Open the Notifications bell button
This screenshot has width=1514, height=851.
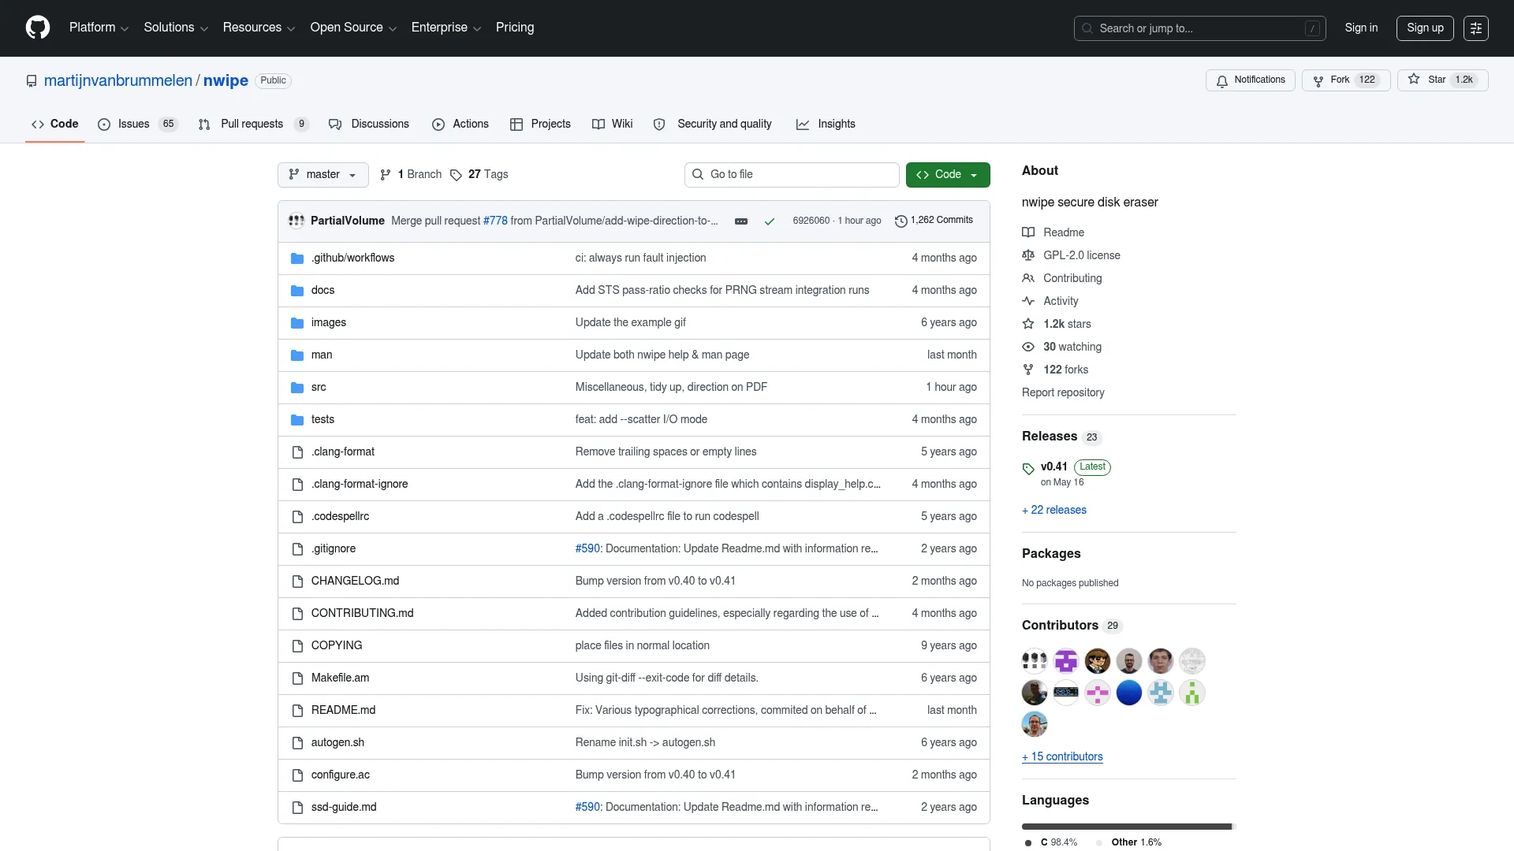tap(1251, 80)
